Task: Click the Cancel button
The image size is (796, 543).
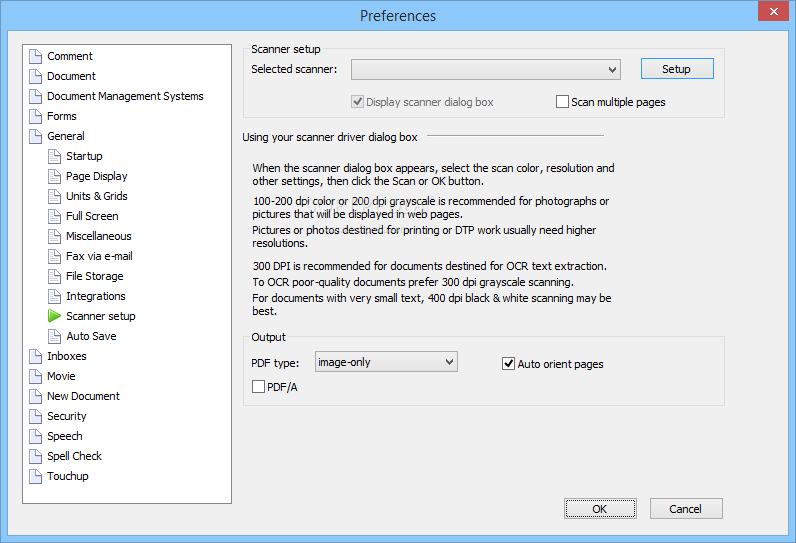Action: [x=686, y=509]
